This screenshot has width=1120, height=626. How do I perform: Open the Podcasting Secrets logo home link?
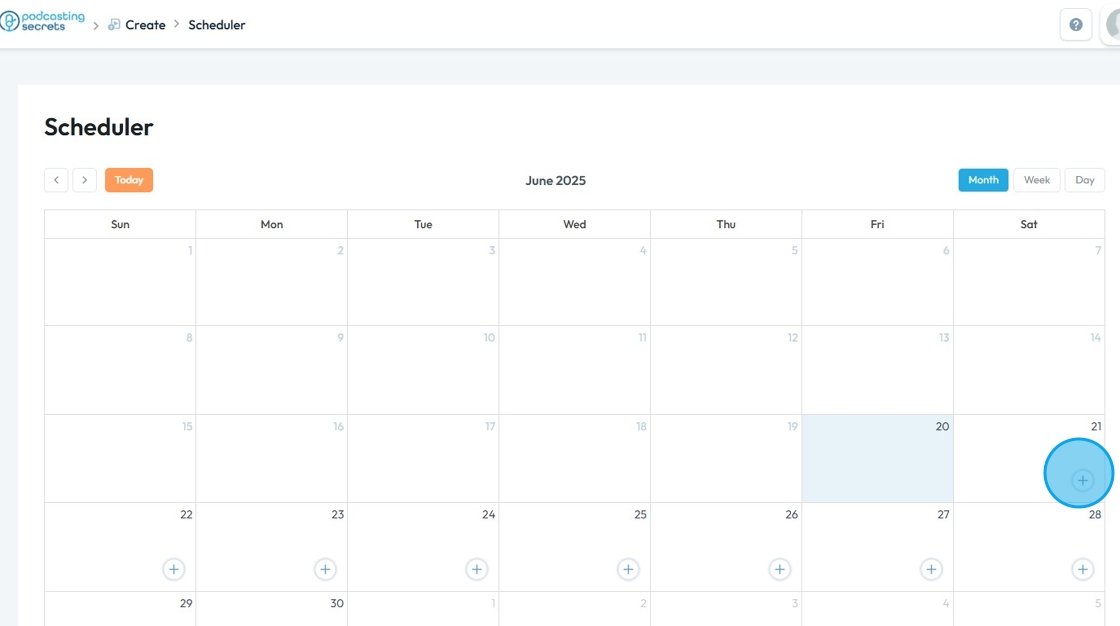[x=43, y=21]
